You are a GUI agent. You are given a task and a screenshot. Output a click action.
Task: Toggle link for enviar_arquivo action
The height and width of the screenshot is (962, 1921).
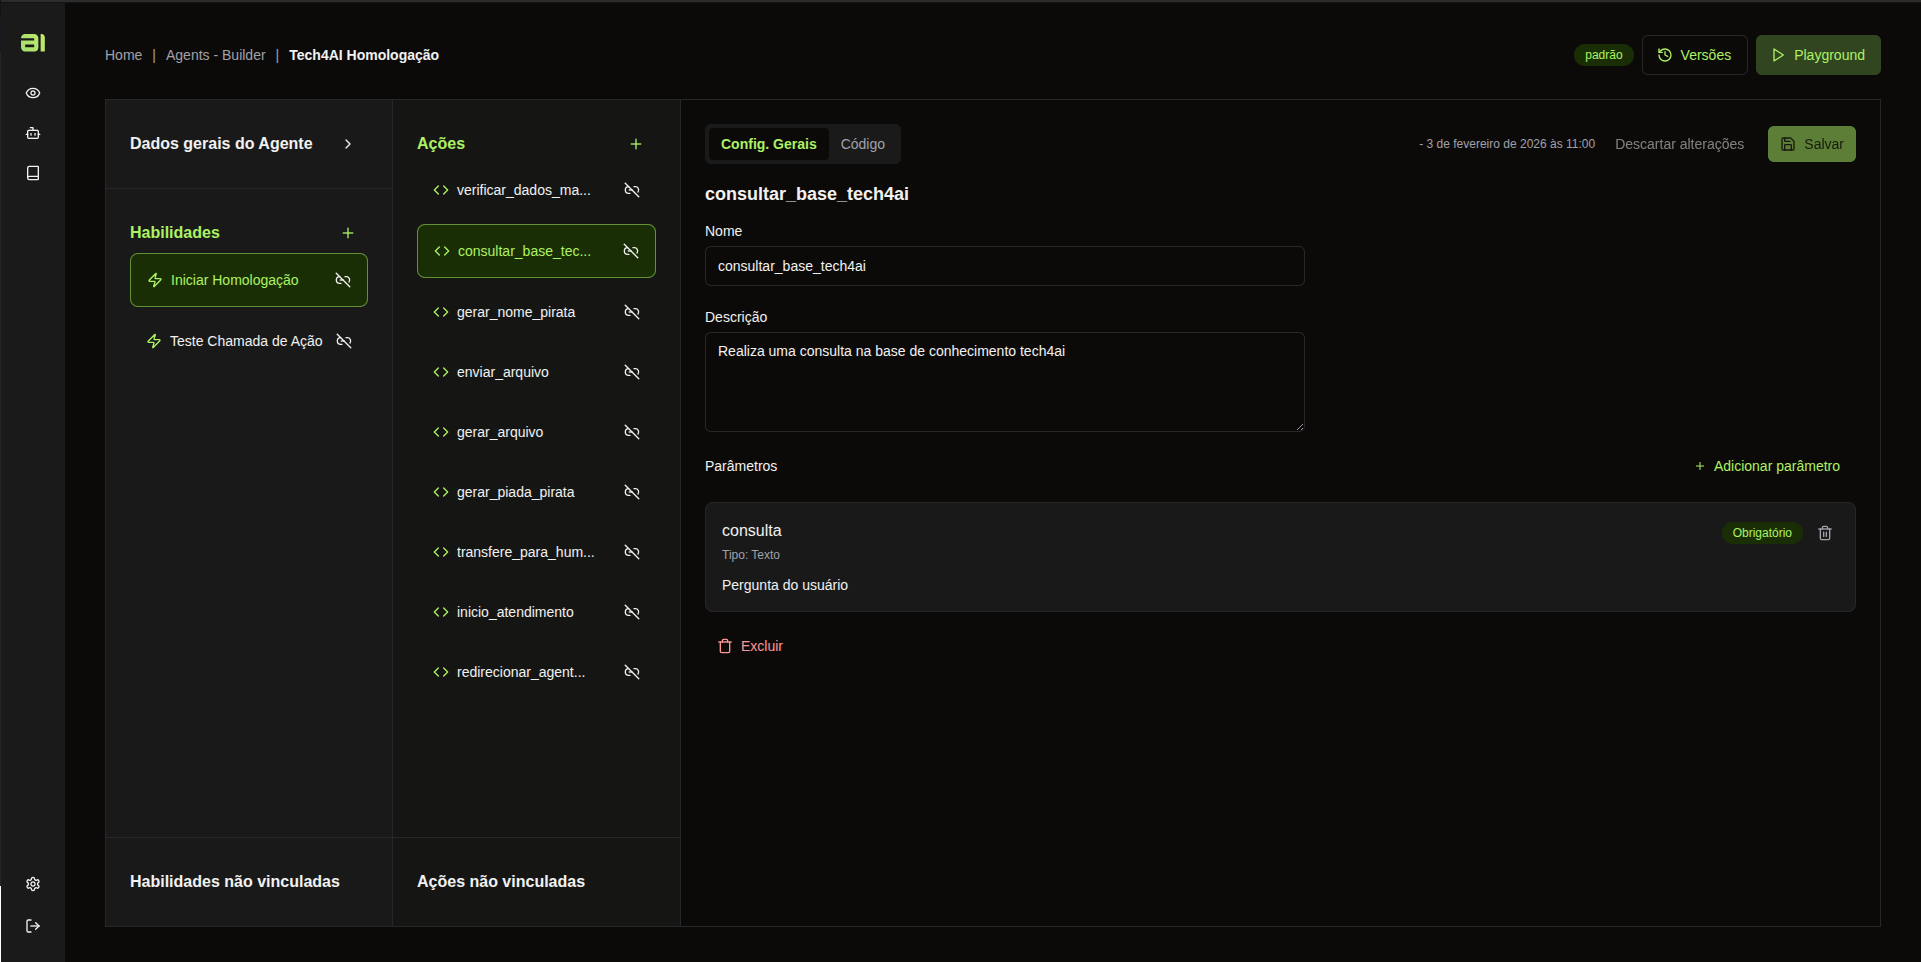coord(632,372)
